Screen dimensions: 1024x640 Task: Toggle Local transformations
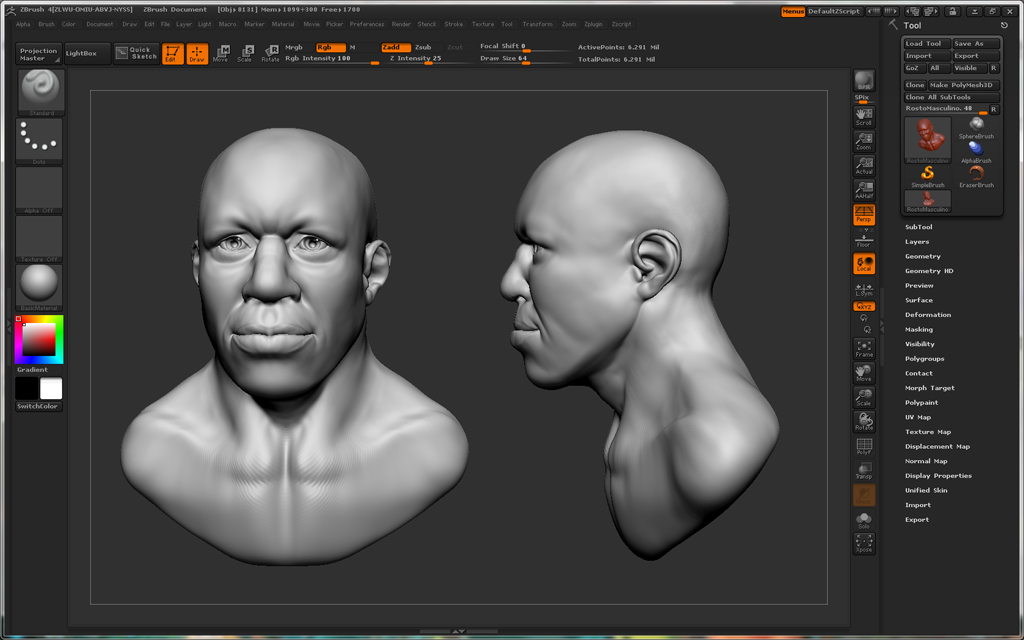coord(864,264)
